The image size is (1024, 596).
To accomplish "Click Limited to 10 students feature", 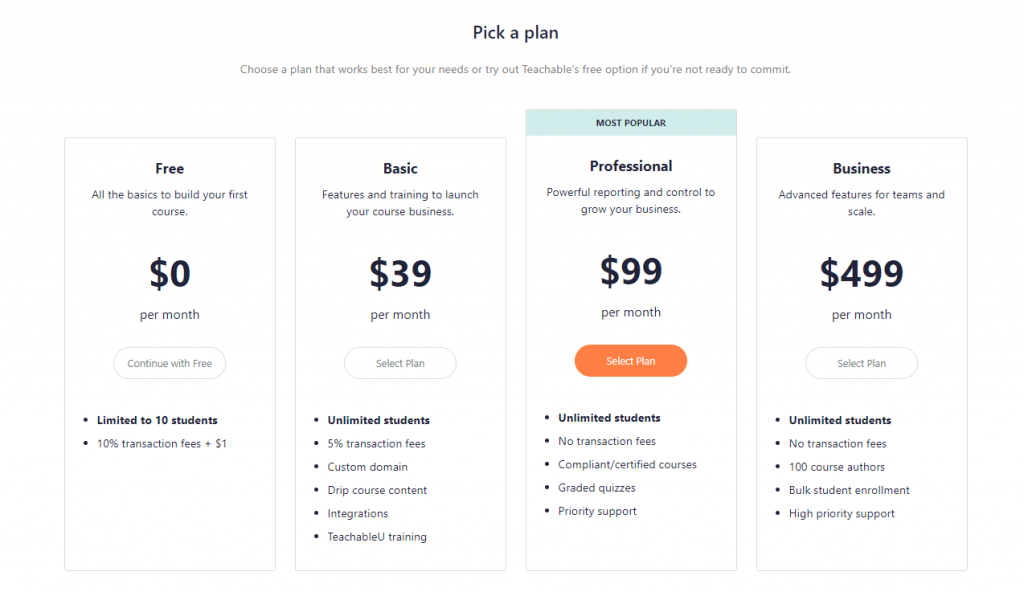I will (x=157, y=420).
